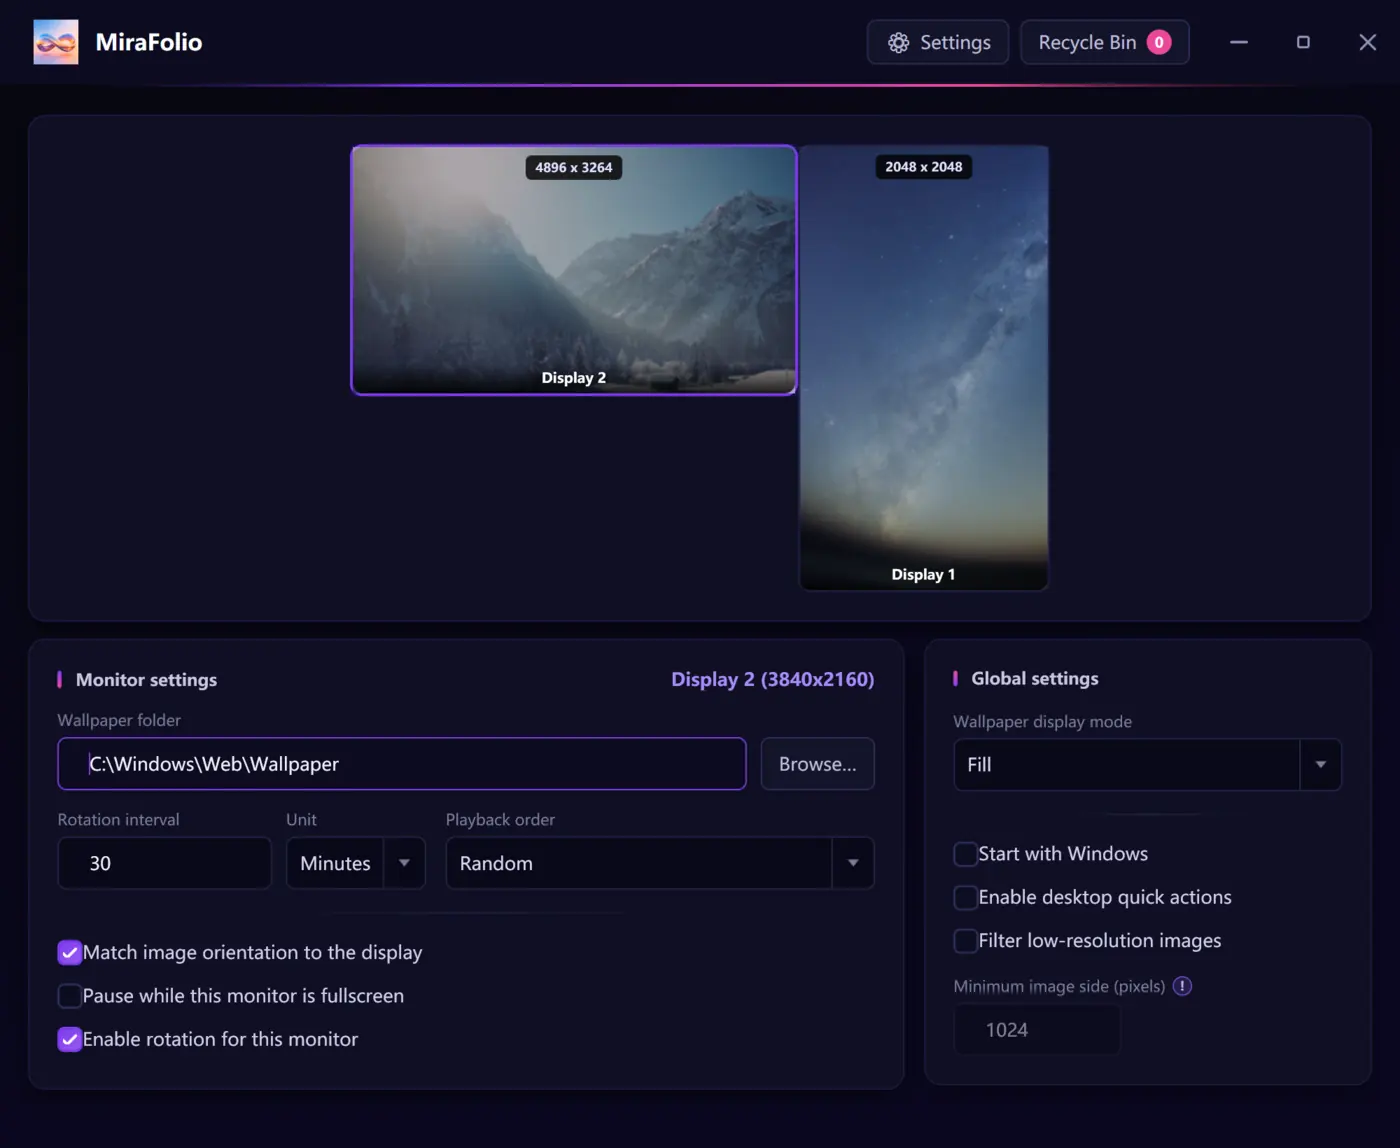The image size is (1400, 1148).
Task: Maximize the MiraFolio window
Action: tap(1303, 42)
